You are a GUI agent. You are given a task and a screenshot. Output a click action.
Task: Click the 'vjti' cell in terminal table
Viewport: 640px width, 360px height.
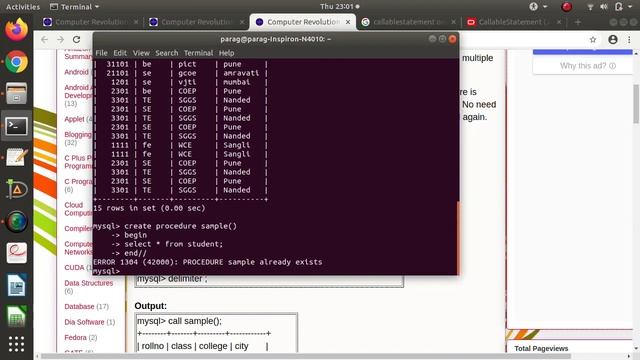(x=187, y=82)
